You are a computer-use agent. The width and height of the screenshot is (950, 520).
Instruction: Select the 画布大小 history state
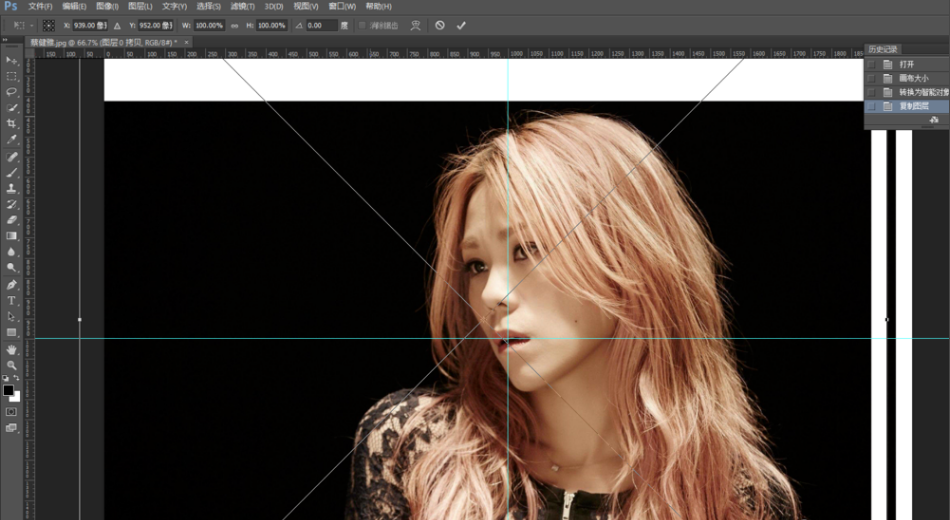pyautogui.click(x=906, y=78)
